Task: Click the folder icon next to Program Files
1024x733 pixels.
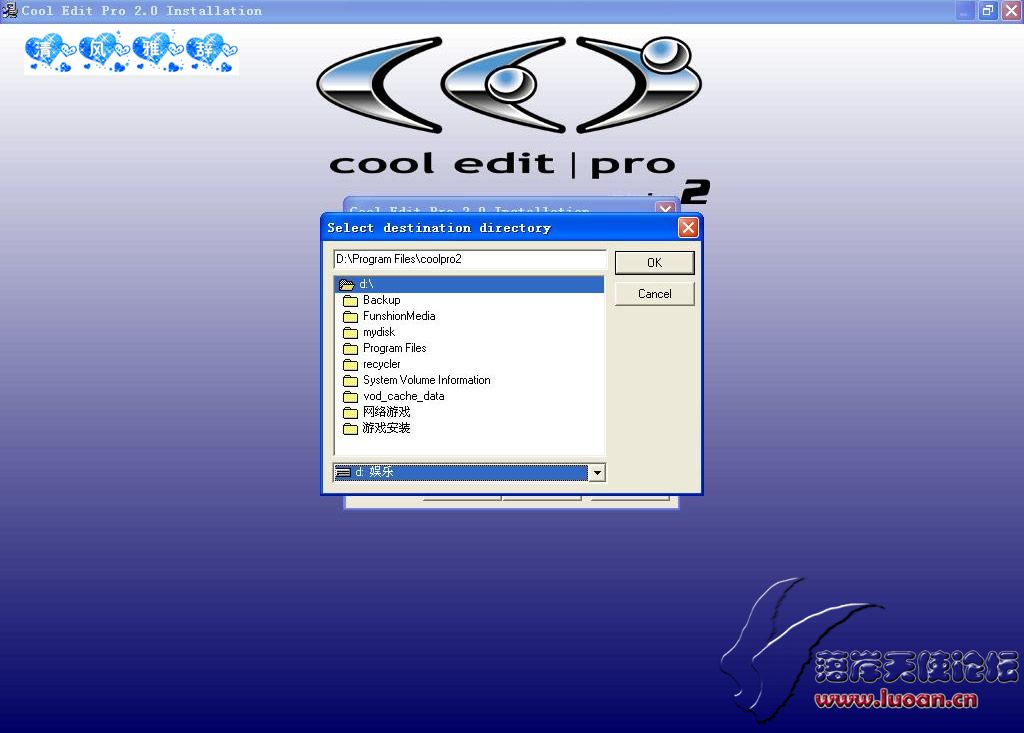Action: tap(351, 349)
